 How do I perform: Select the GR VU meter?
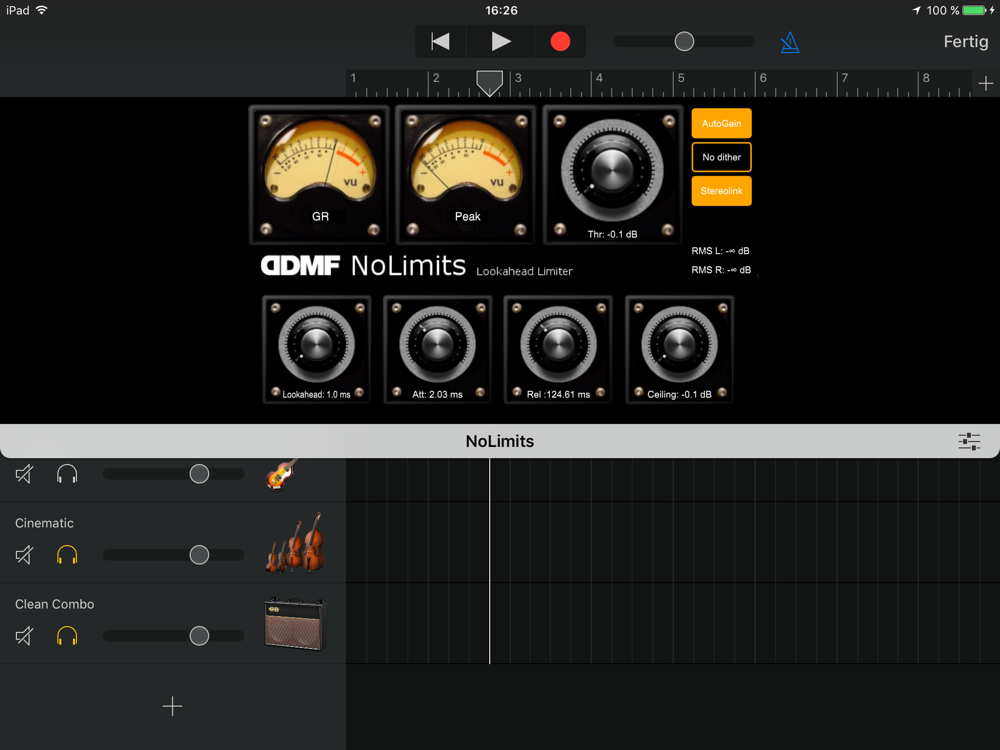coord(319,175)
